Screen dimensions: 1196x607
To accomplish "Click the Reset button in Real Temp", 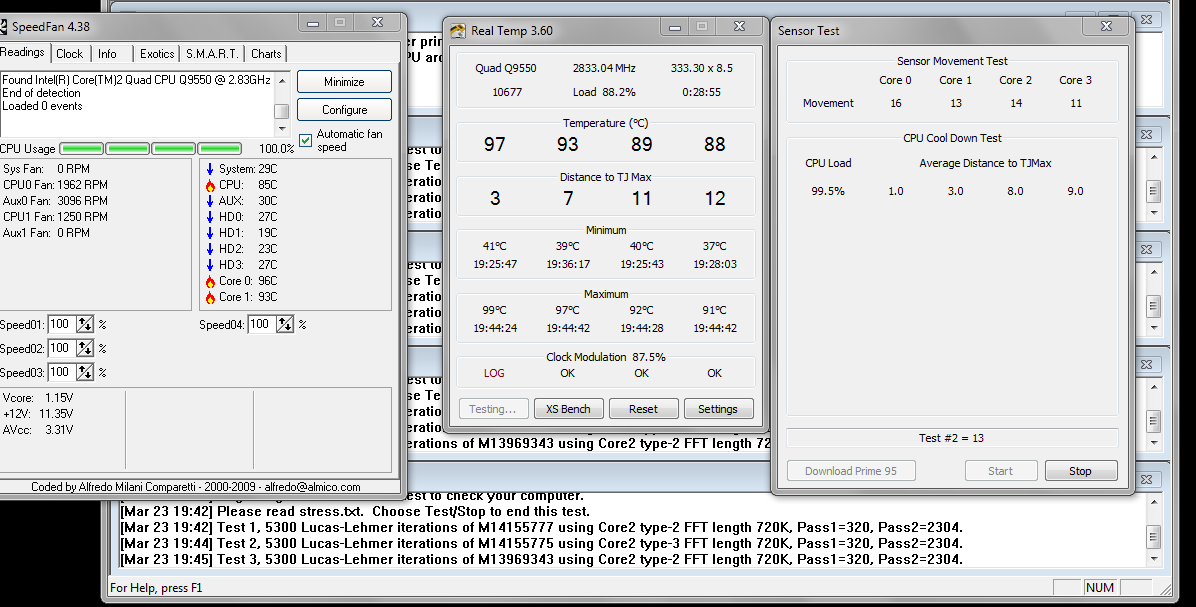I will [643, 409].
